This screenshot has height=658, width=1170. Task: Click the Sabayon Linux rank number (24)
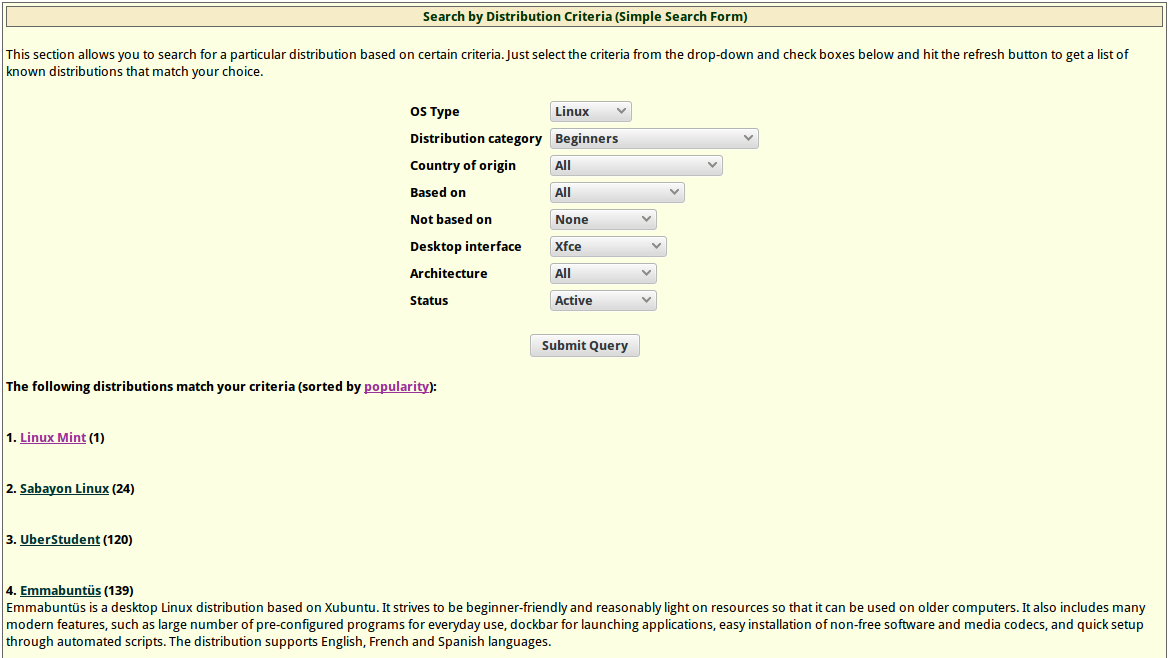(123, 489)
